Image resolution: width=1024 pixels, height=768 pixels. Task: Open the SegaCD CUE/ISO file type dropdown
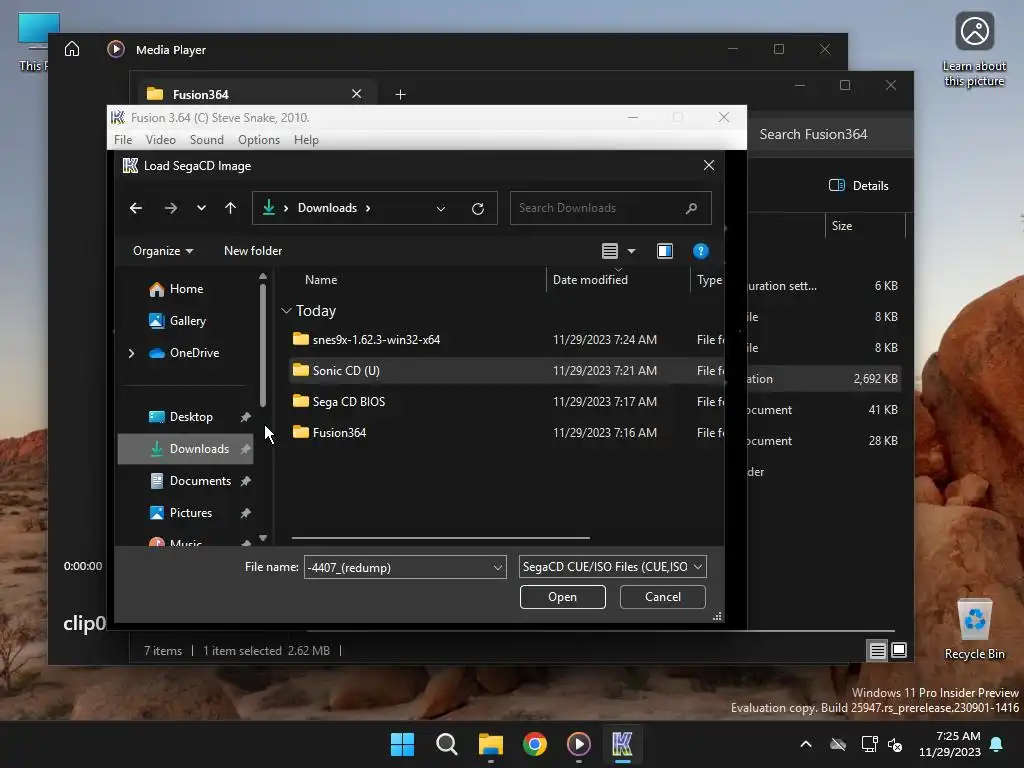(613, 567)
